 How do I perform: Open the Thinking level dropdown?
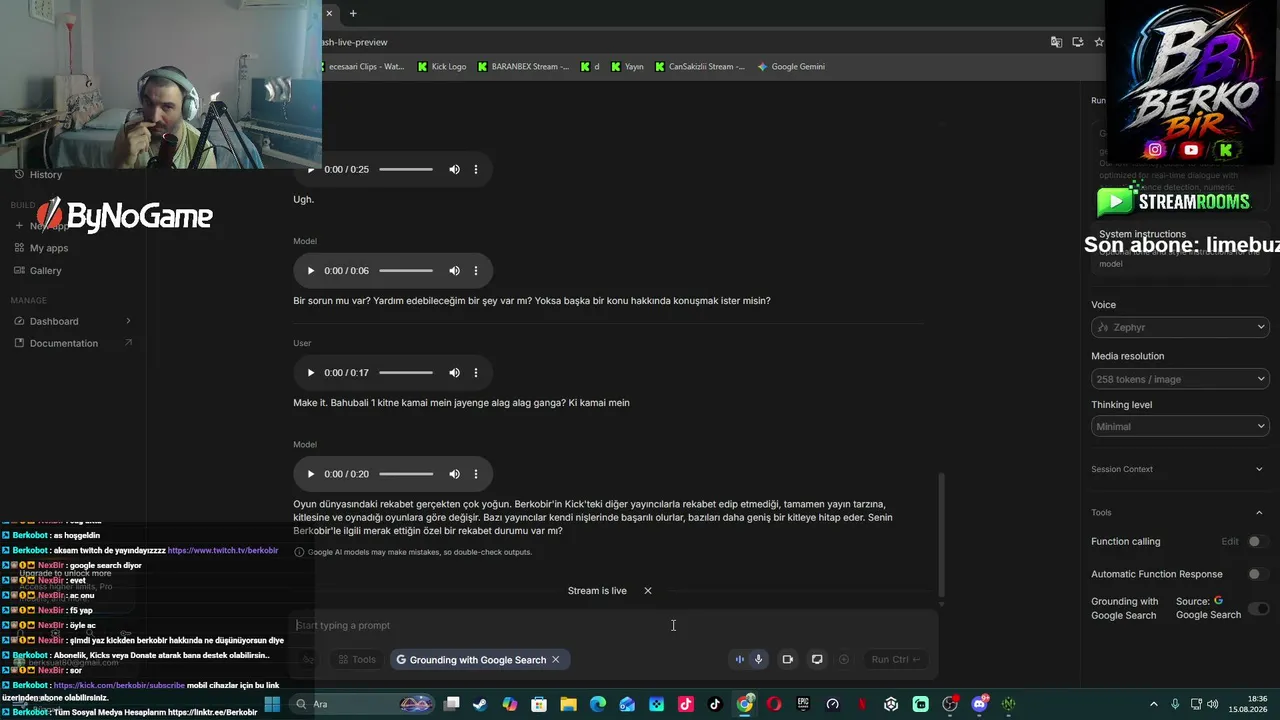1180,426
